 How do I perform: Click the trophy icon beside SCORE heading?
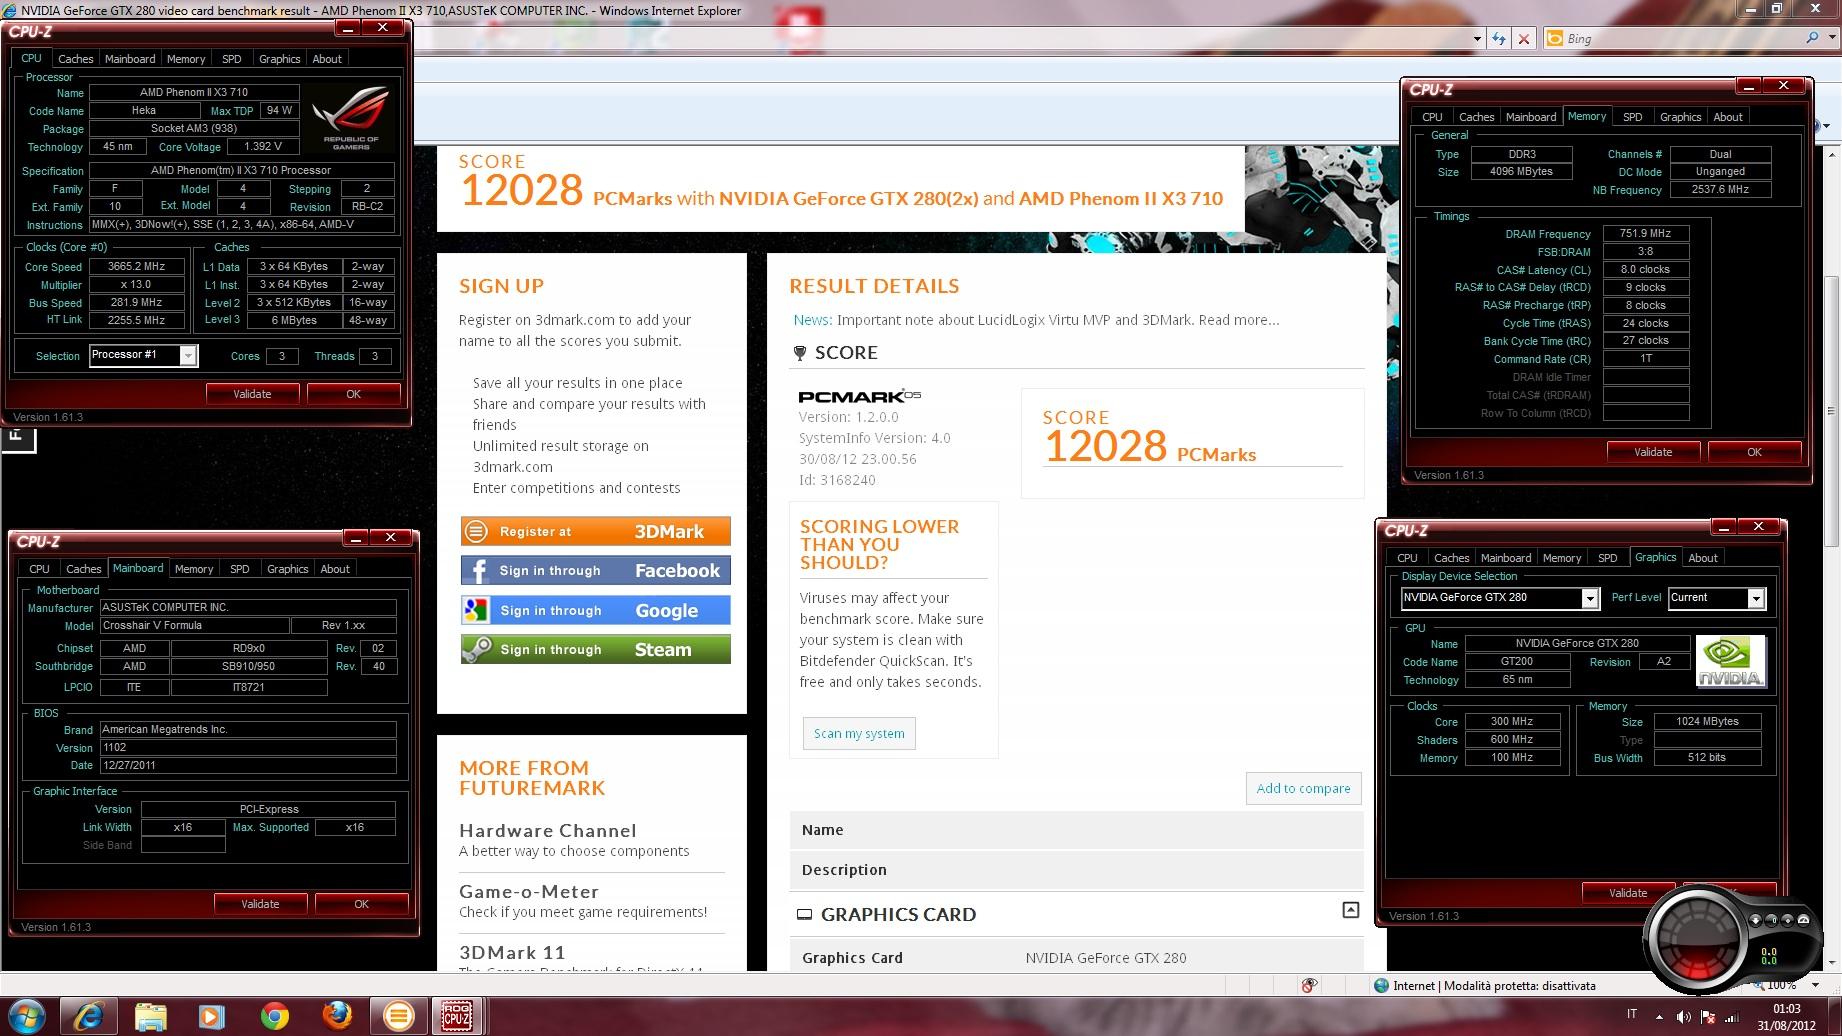point(800,353)
